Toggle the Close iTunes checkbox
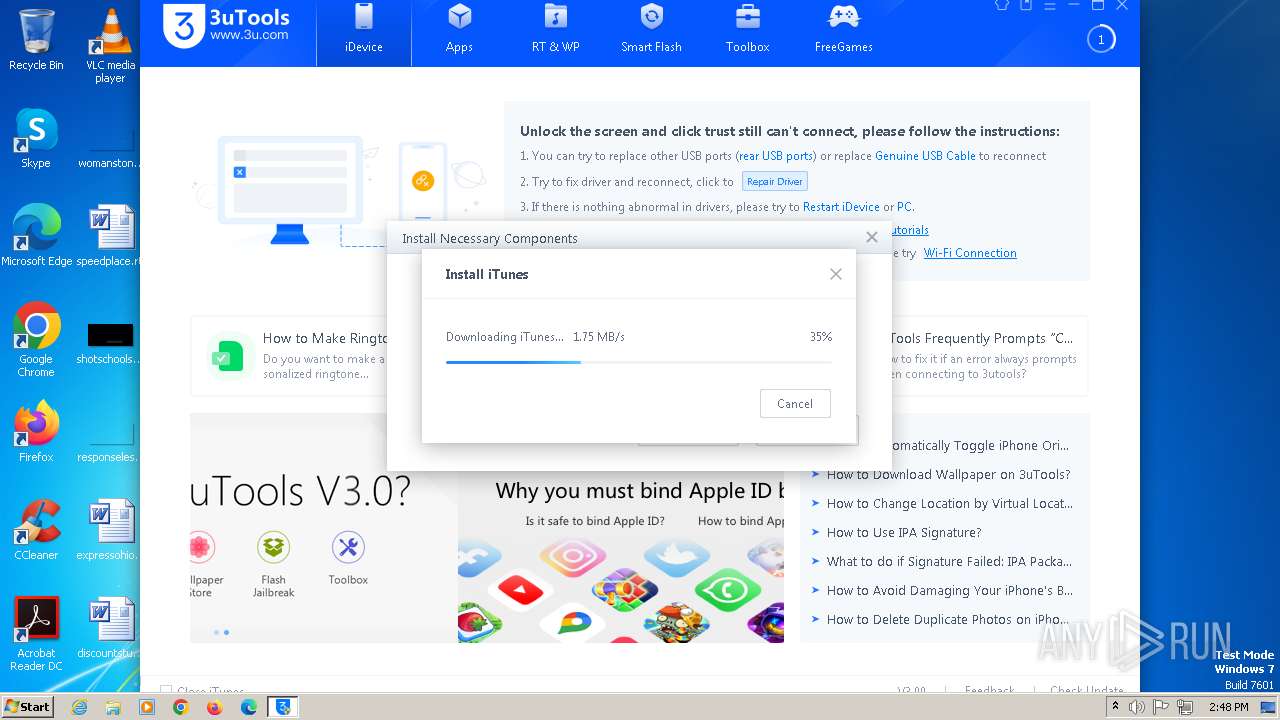Viewport: 1280px width, 720px height. coord(166,691)
